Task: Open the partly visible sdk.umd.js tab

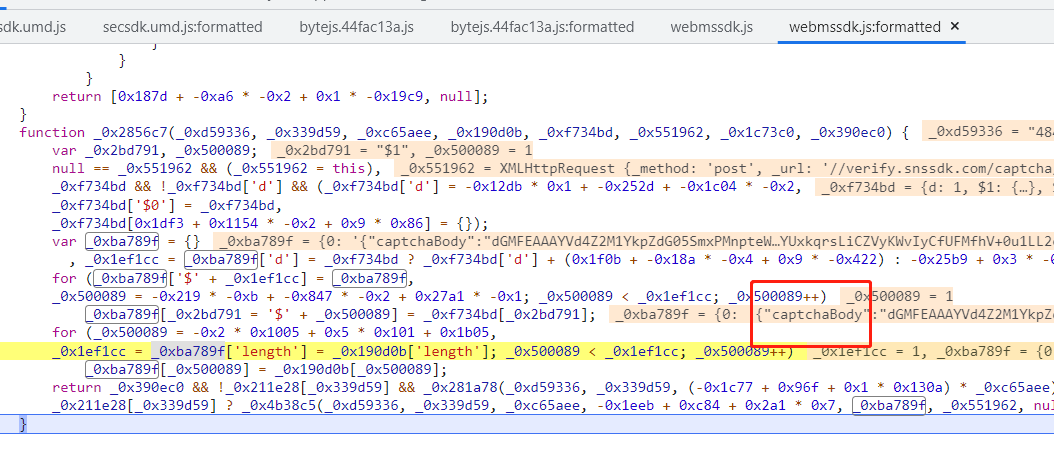Action: tap(32, 27)
